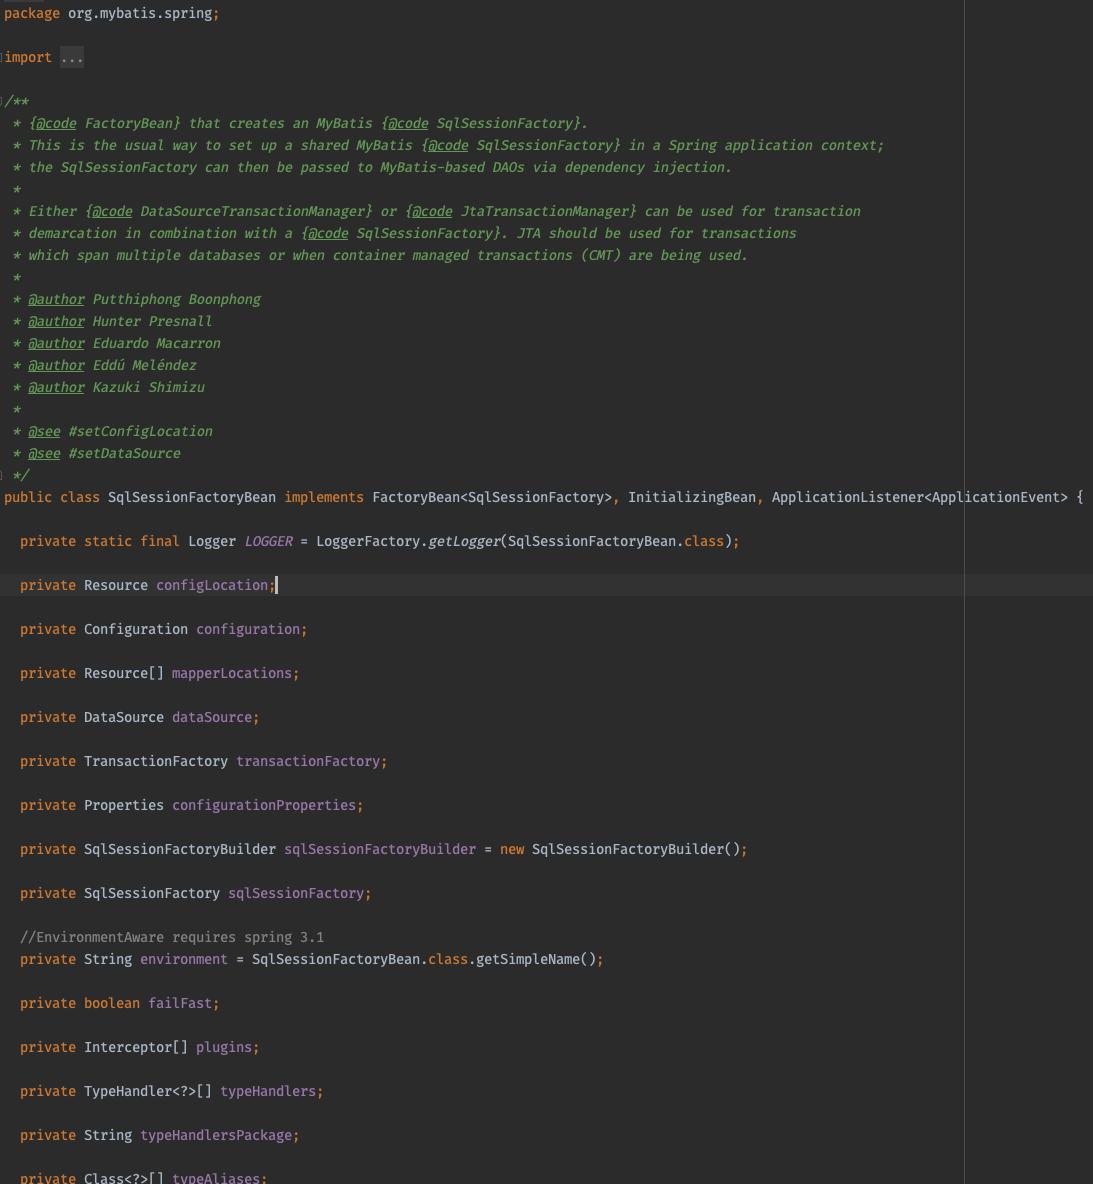Select the mapperLocations field name
Viewport: 1093px width, 1184px height.
coord(232,673)
